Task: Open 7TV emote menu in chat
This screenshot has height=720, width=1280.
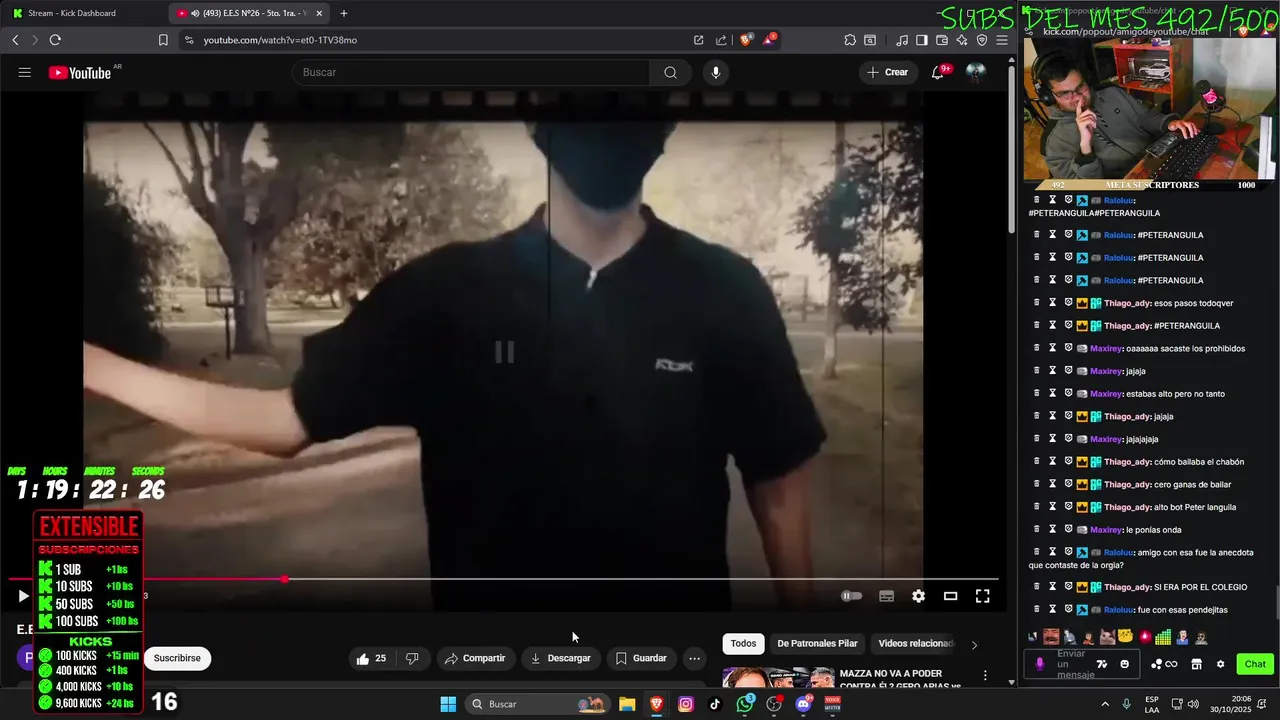Action: tap(1102, 664)
